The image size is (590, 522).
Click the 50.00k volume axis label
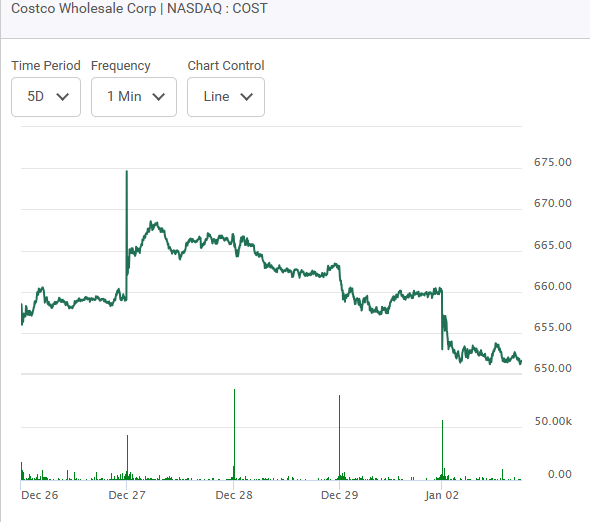(x=553, y=421)
